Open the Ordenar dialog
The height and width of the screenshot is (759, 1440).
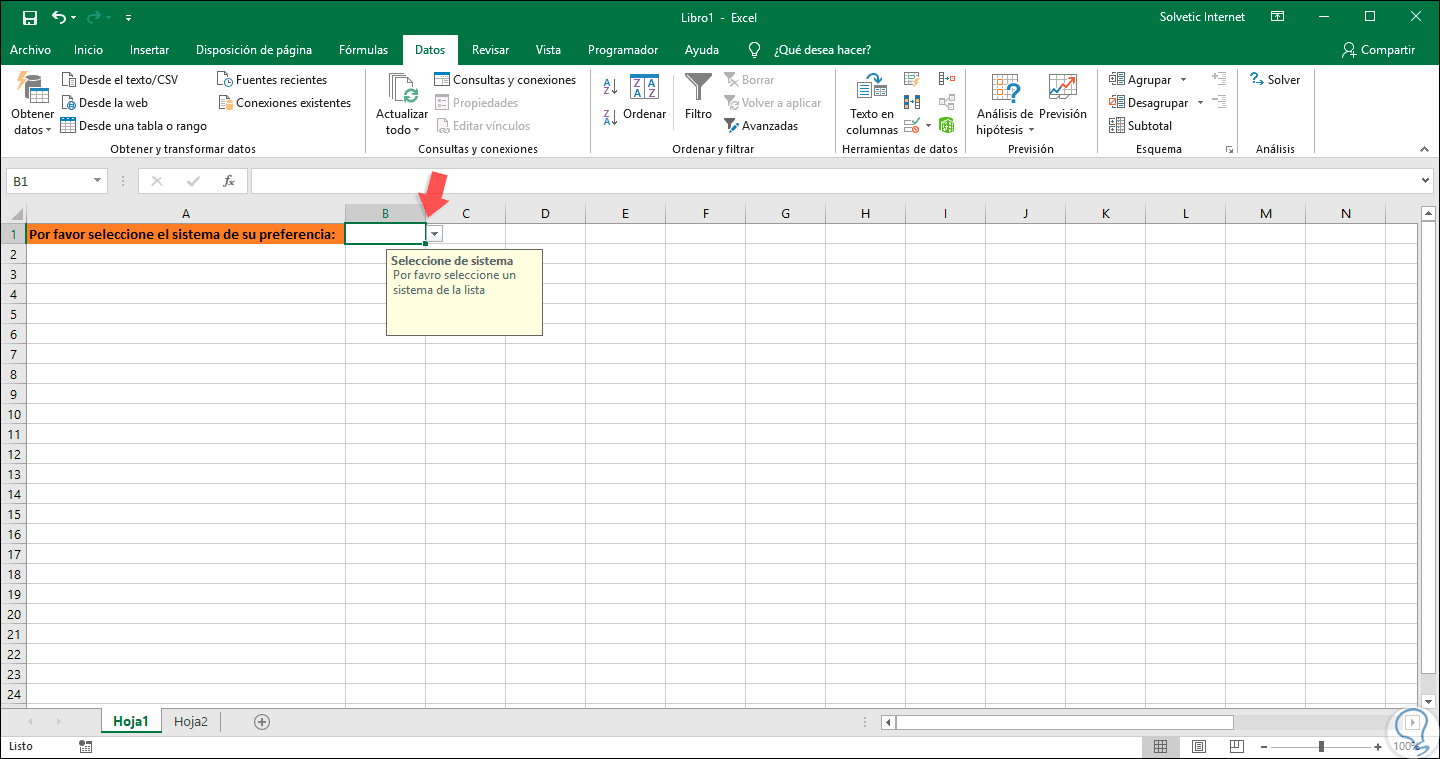click(644, 98)
